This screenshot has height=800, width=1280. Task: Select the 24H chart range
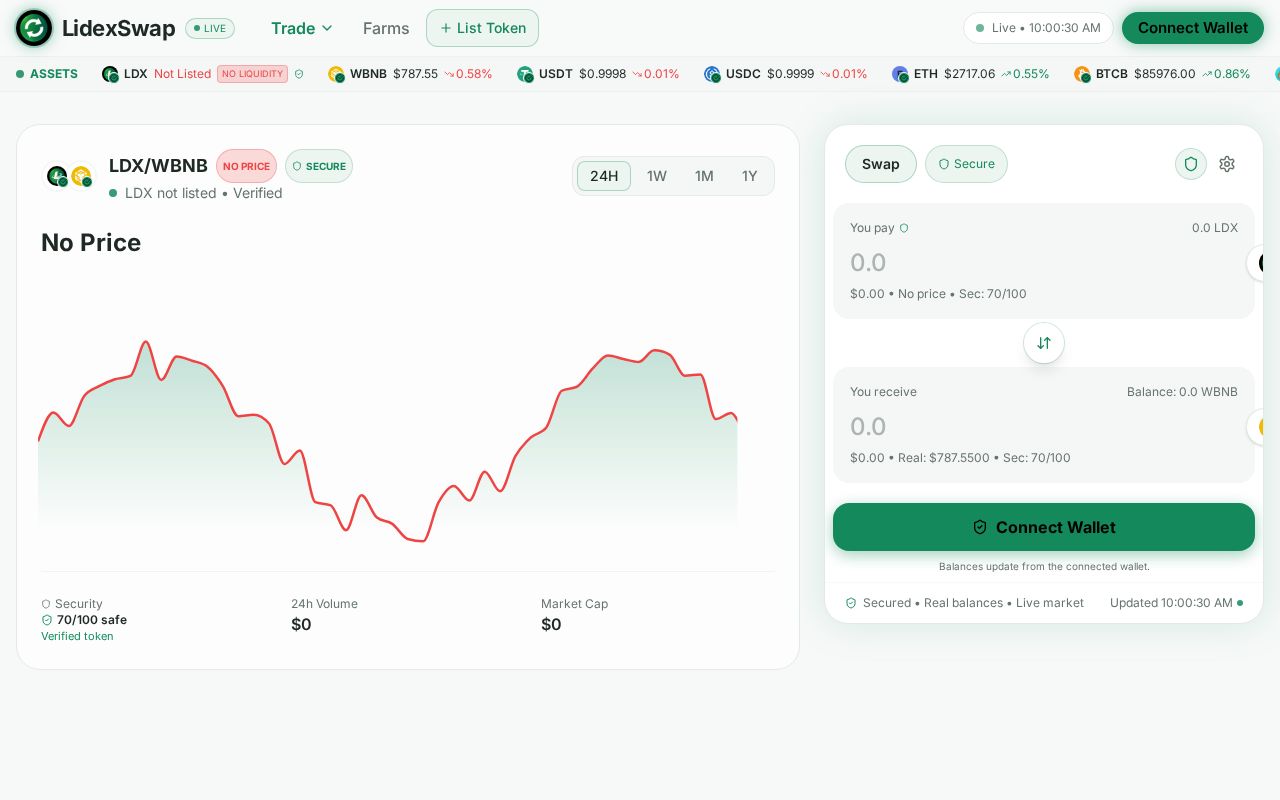point(604,176)
